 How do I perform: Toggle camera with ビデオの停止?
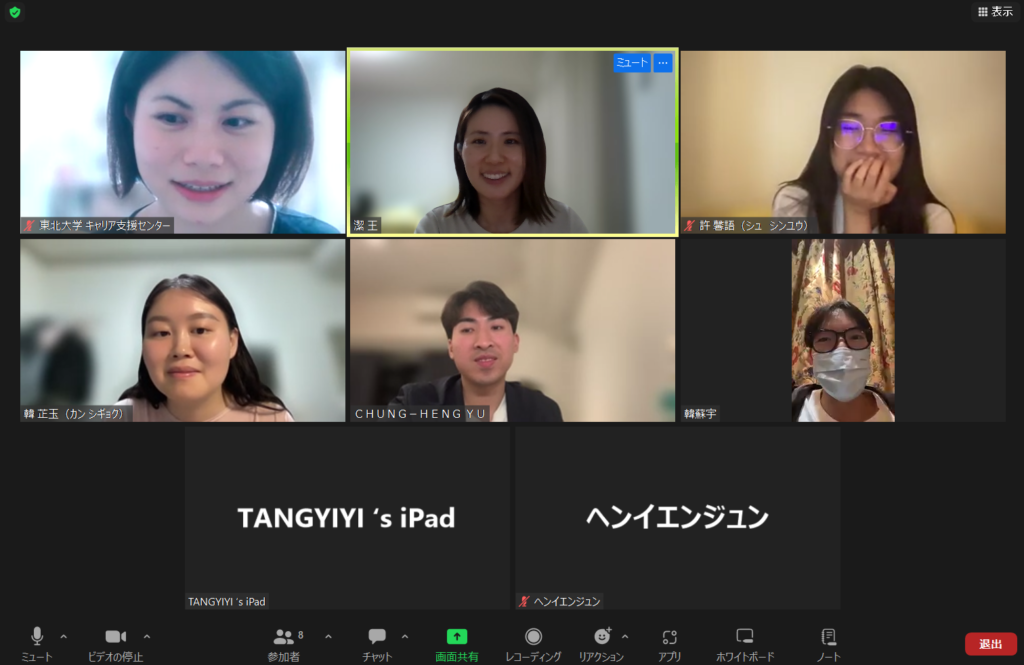[115, 643]
